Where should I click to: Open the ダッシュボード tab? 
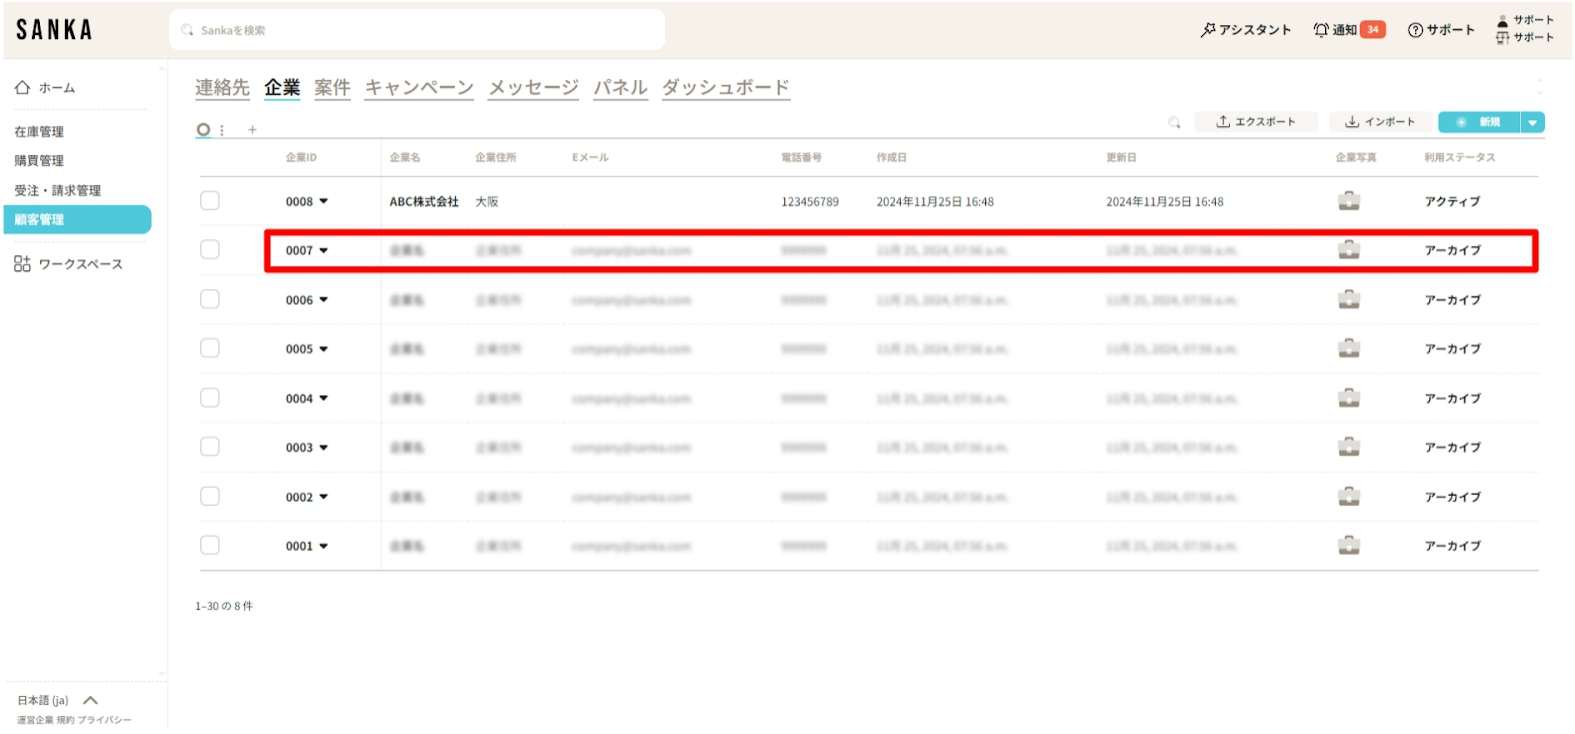click(725, 88)
